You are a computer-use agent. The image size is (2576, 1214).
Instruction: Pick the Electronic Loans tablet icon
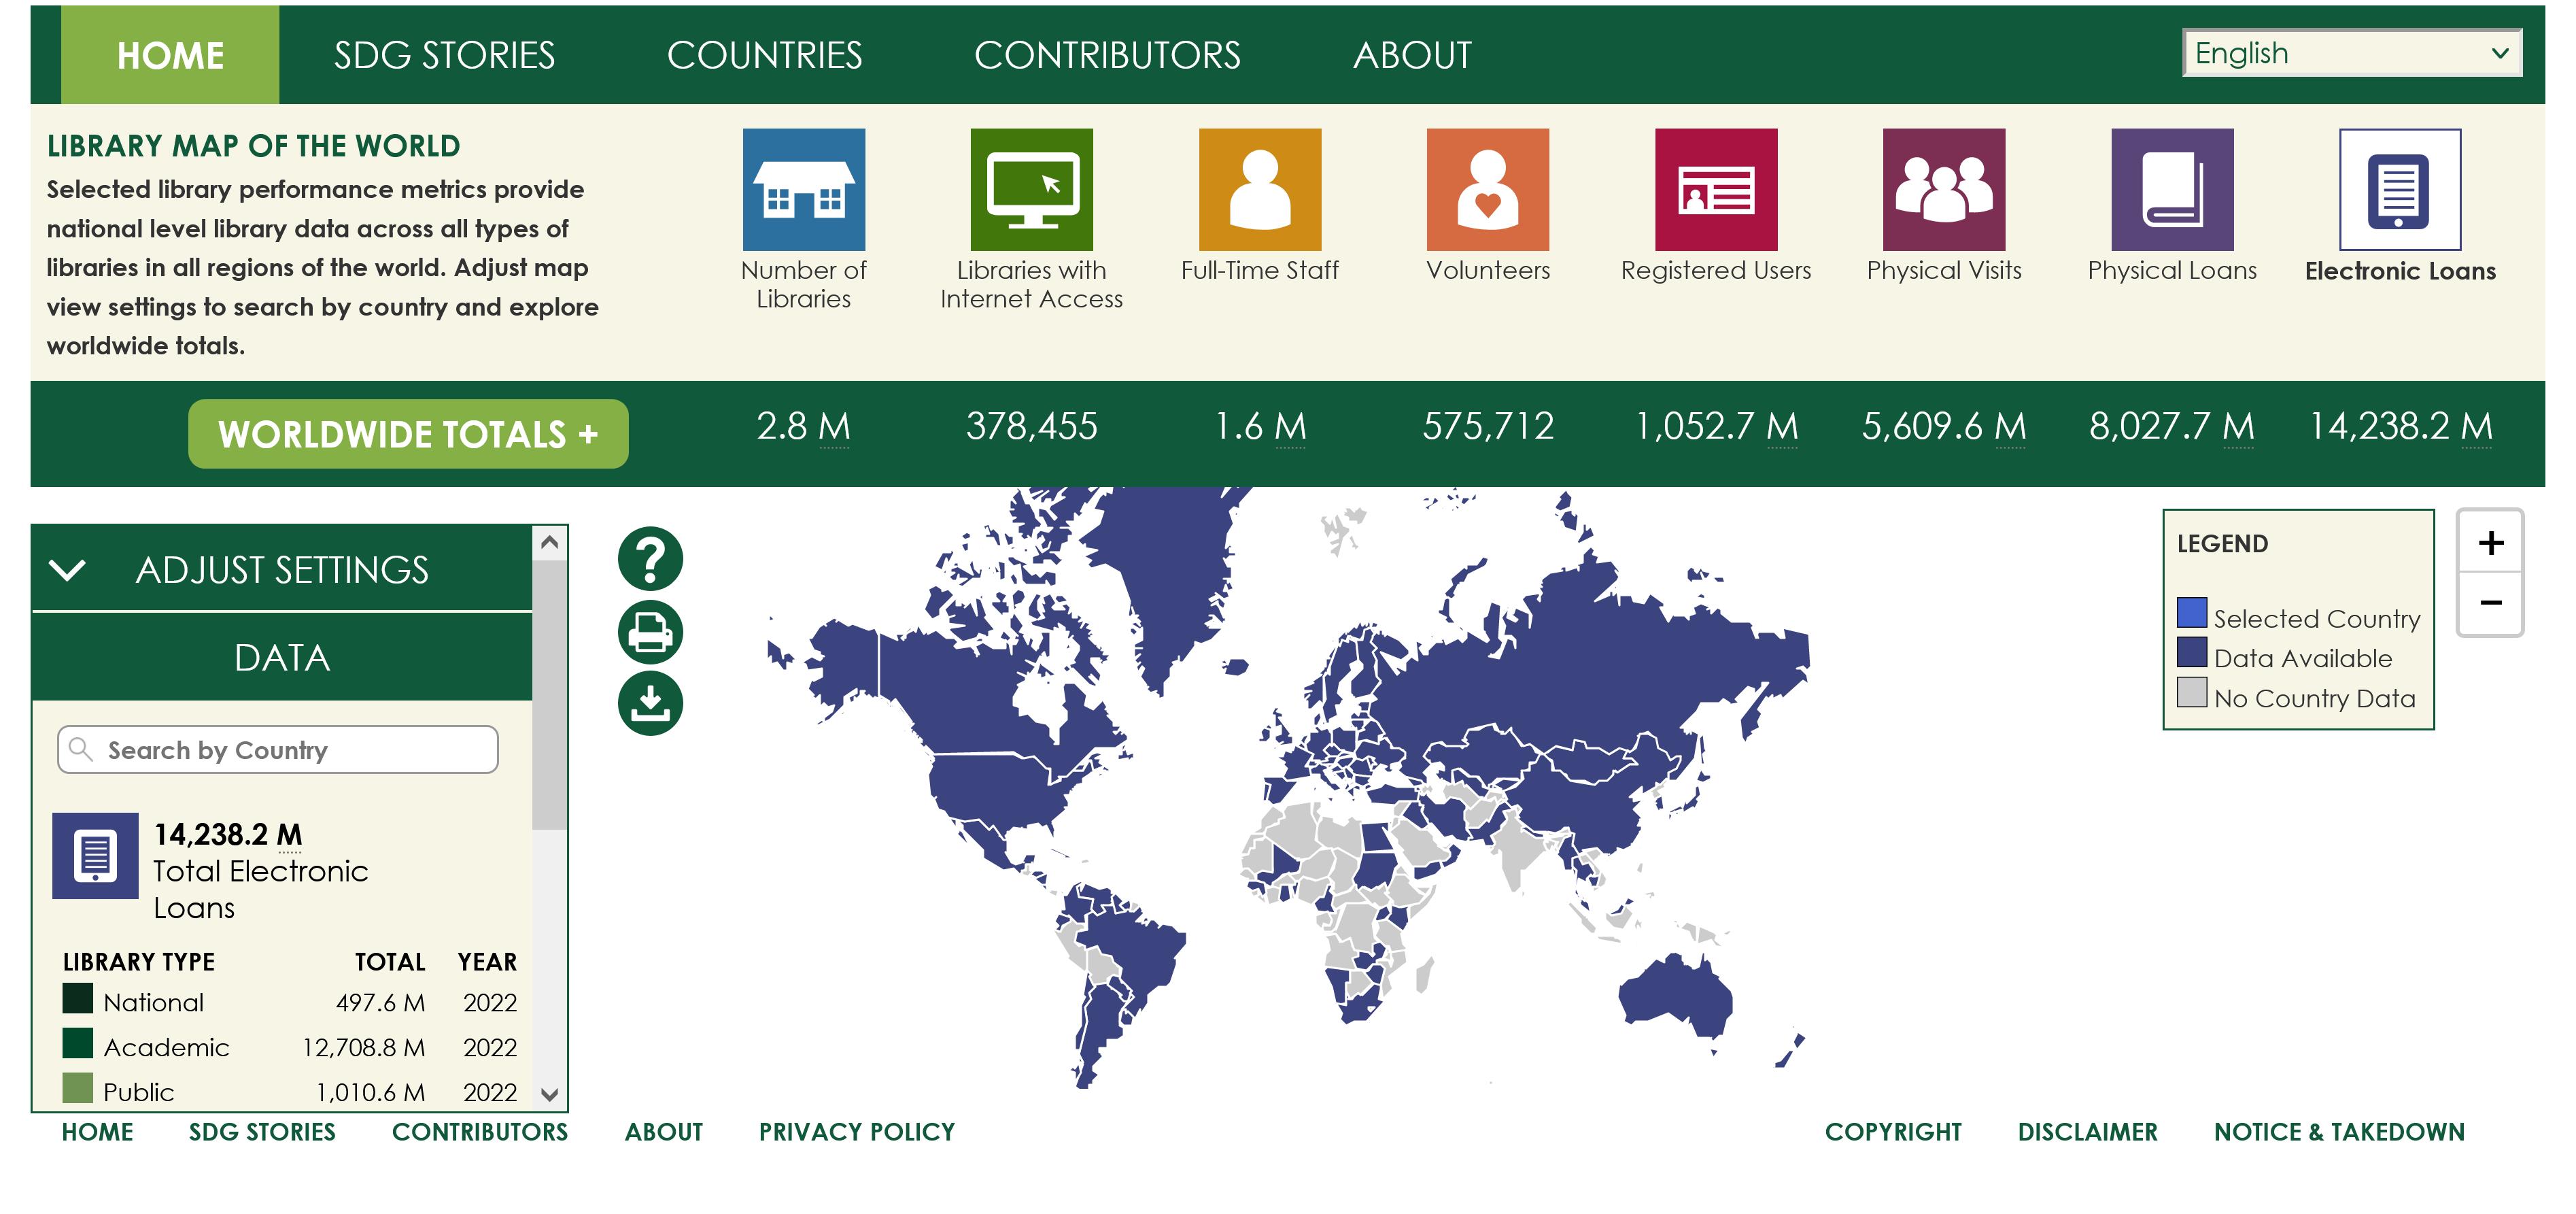2400,189
